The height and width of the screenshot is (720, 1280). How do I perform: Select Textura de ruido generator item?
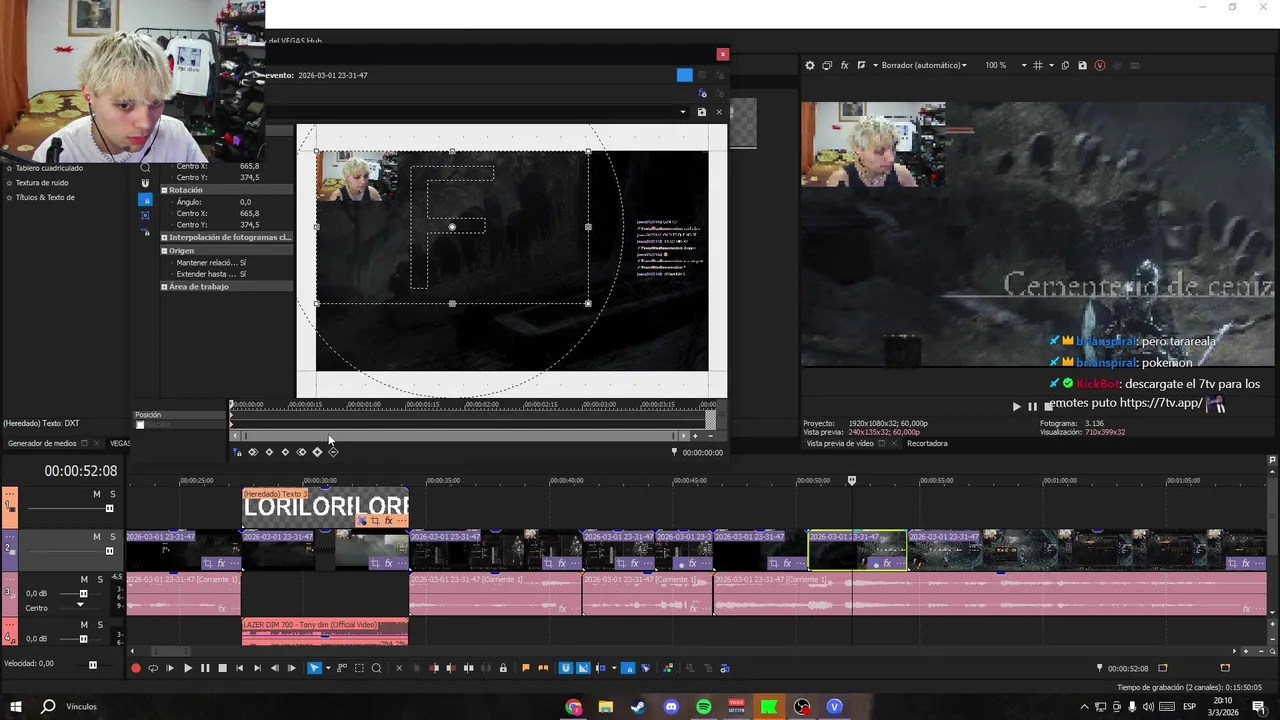pyautogui.click(x=42, y=183)
